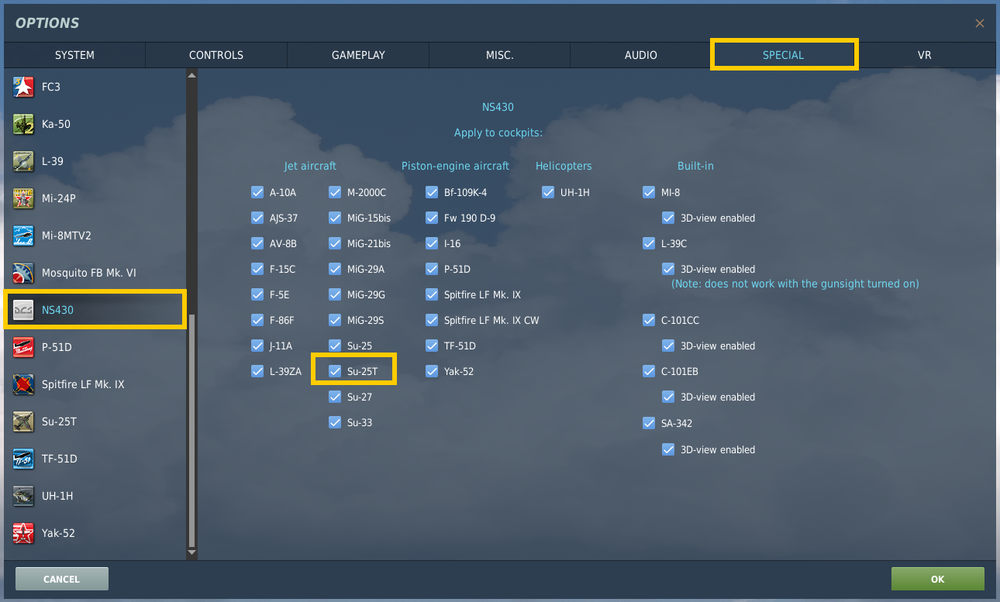Viewport: 1000px width, 602px height.
Task: Uncheck the Fw 190 D-9 checkbox
Action: (432, 217)
